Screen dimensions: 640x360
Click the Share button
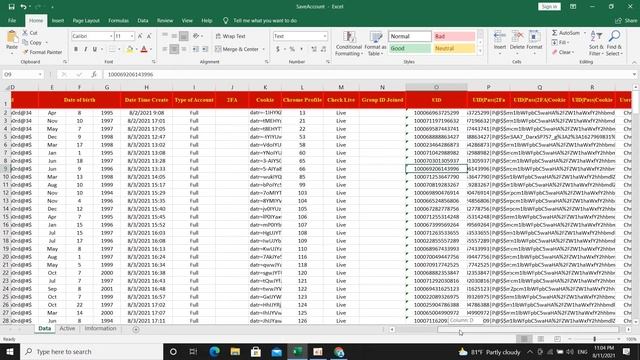coord(626,20)
